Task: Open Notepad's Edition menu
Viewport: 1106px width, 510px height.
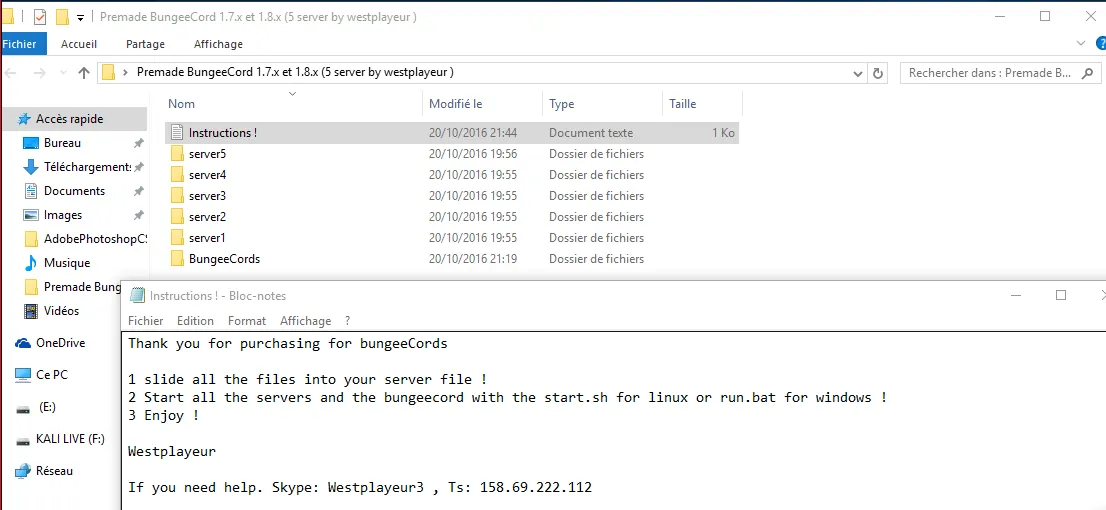Action: (195, 321)
